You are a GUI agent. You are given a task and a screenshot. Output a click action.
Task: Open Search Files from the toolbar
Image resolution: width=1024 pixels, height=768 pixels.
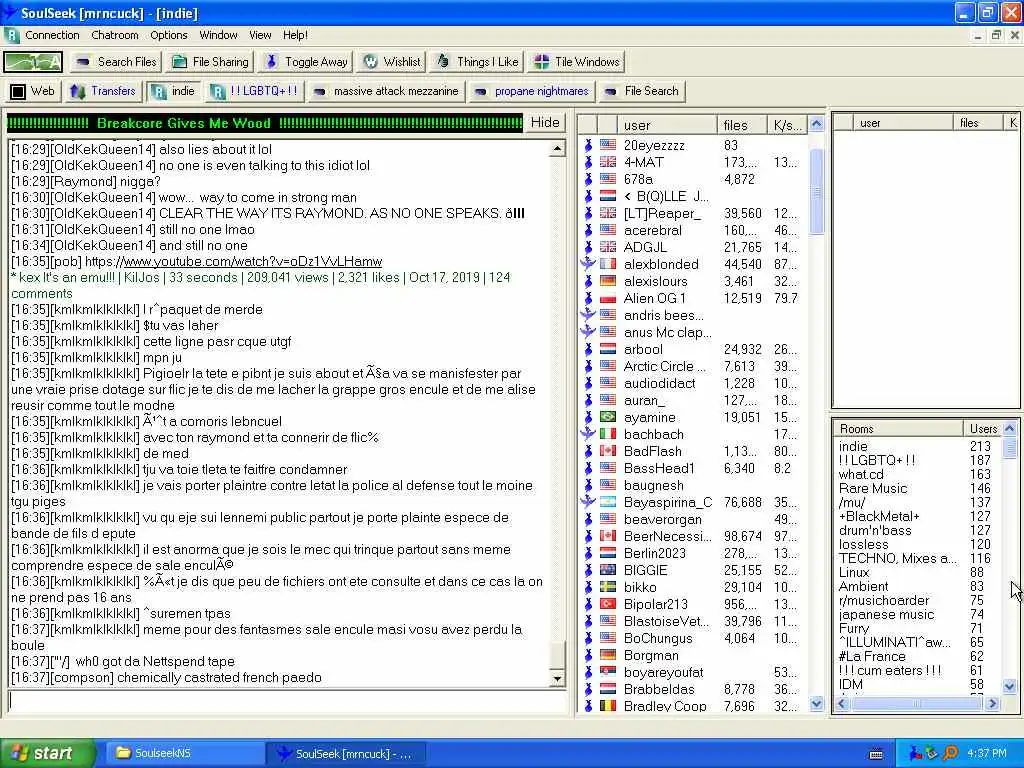tap(116, 62)
